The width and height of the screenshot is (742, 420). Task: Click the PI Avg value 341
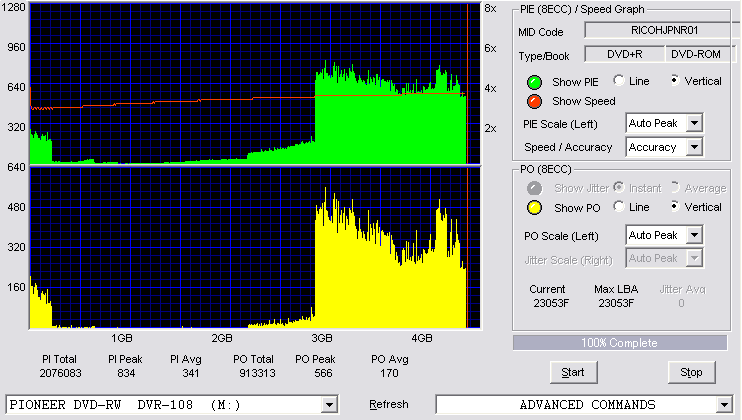[190, 373]
